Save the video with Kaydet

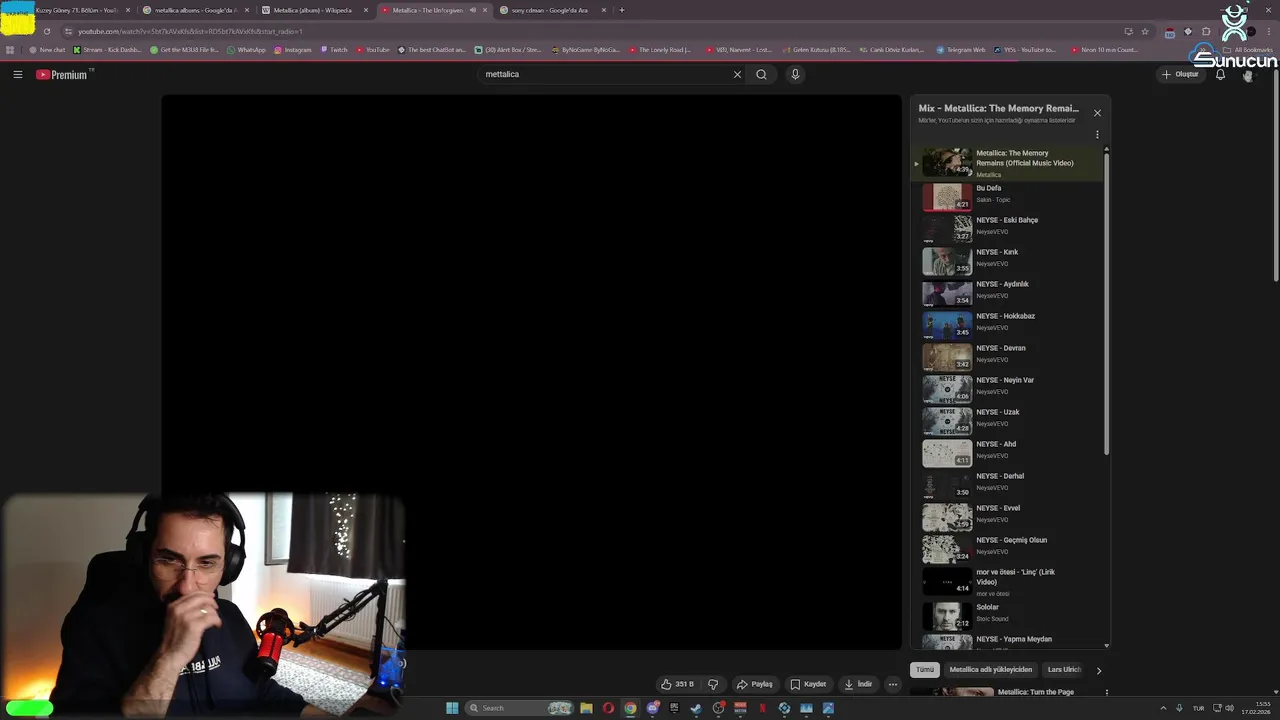pos(809,684)
